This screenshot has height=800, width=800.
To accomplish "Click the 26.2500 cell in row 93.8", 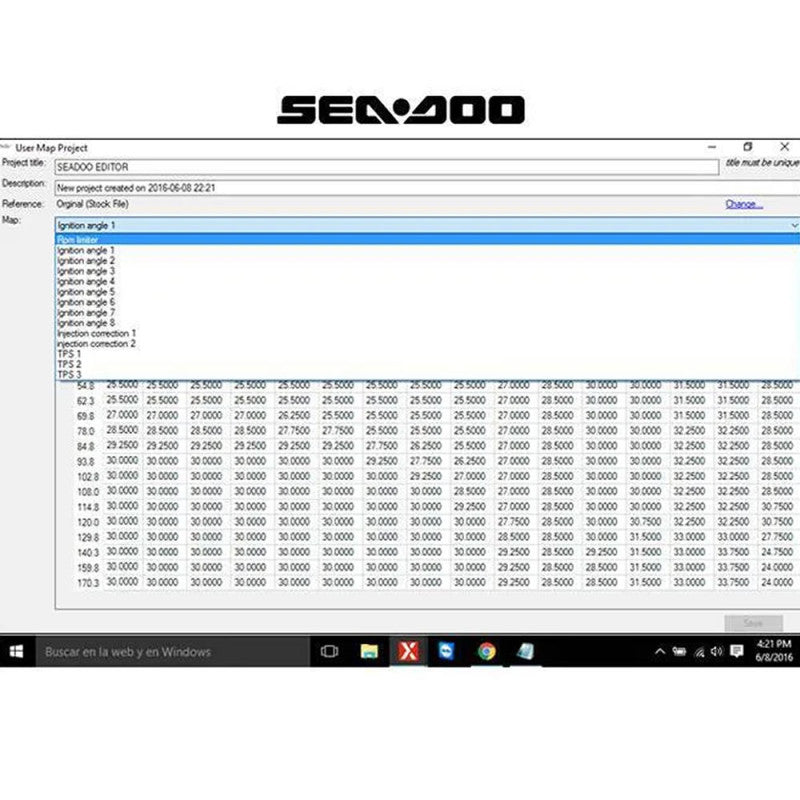I will point(469,461).
